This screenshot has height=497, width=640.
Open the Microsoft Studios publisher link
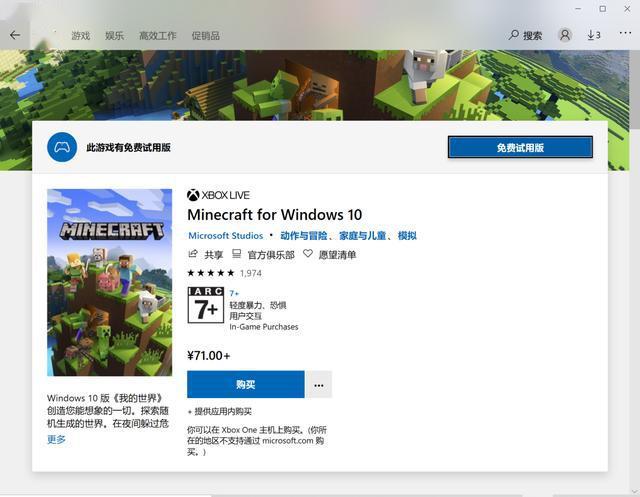click(225, 235)
